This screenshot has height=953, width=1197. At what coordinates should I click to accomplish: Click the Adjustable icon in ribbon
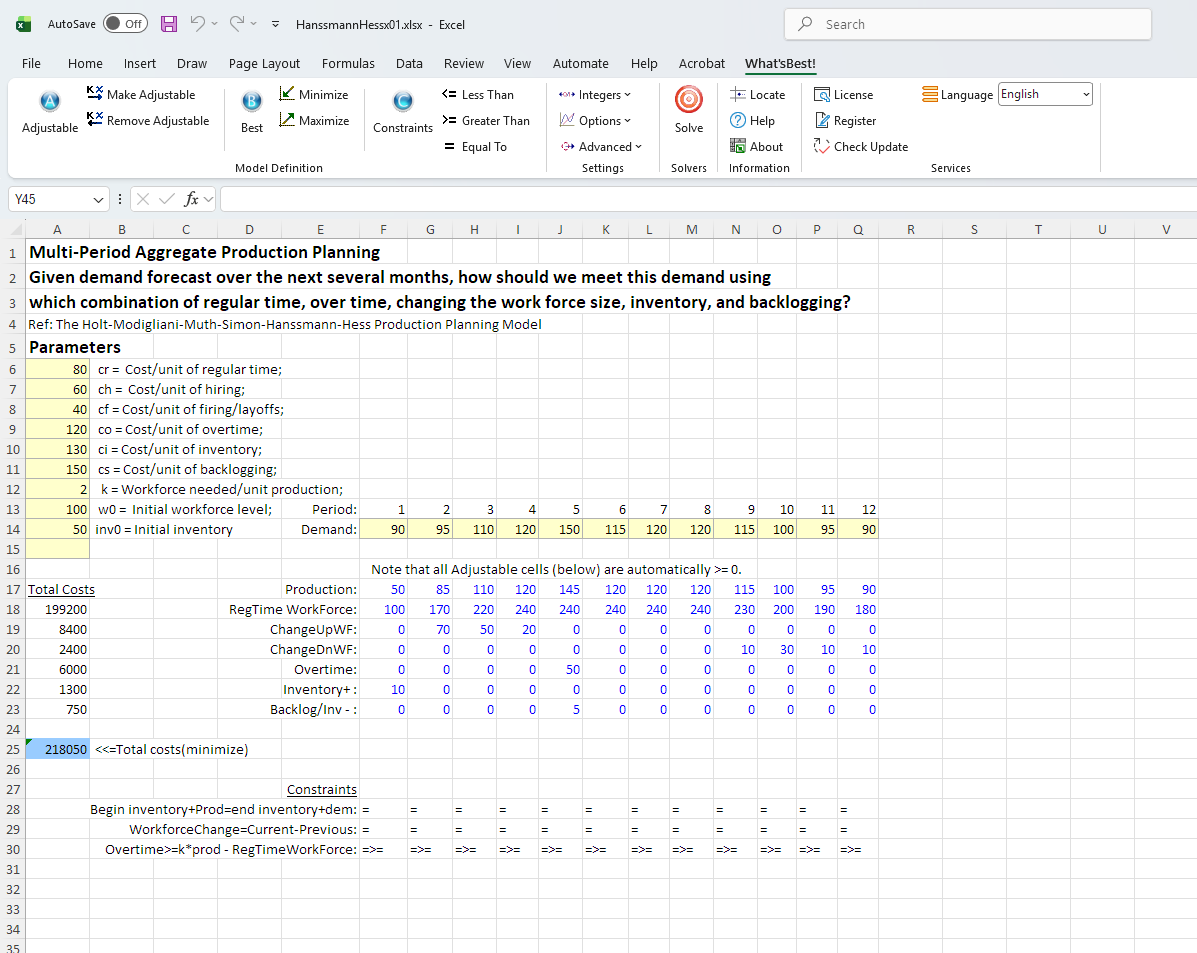[50, 101]
